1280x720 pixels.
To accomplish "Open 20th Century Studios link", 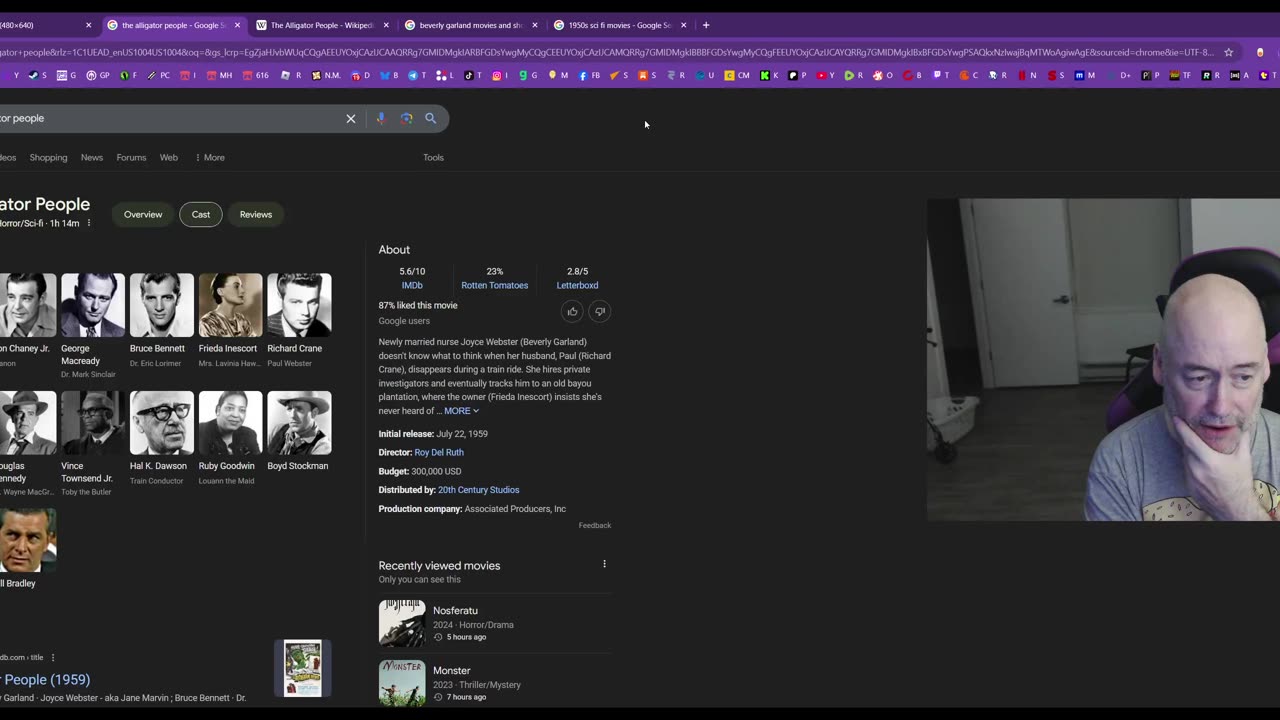I will pos(479,490).
